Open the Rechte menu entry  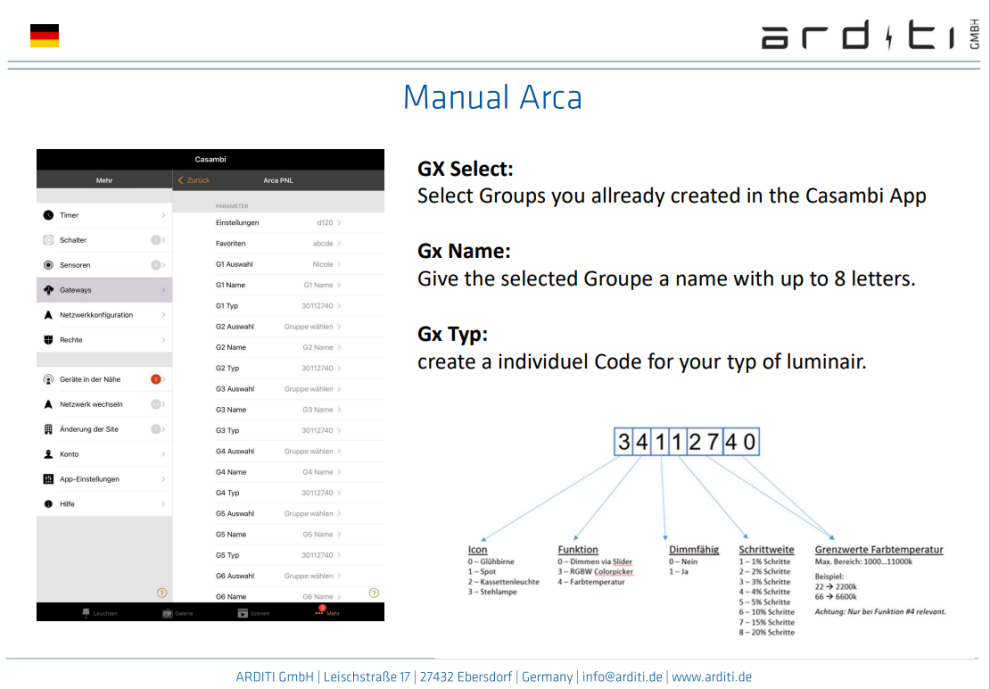tap(104, 340)
